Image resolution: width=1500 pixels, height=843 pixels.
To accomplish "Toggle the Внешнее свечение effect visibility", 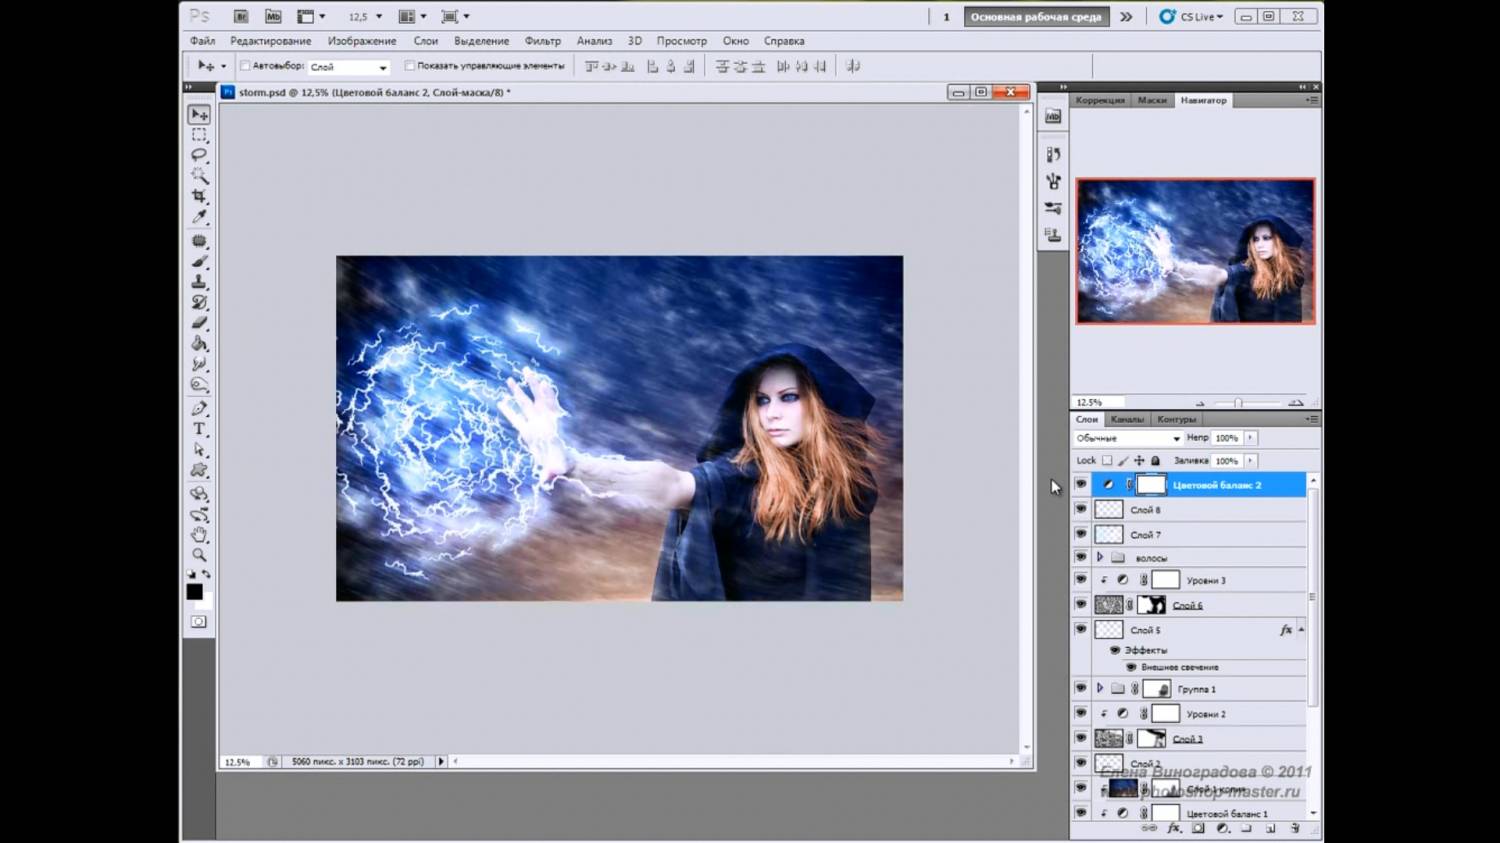I will (x=1131, y=667).
